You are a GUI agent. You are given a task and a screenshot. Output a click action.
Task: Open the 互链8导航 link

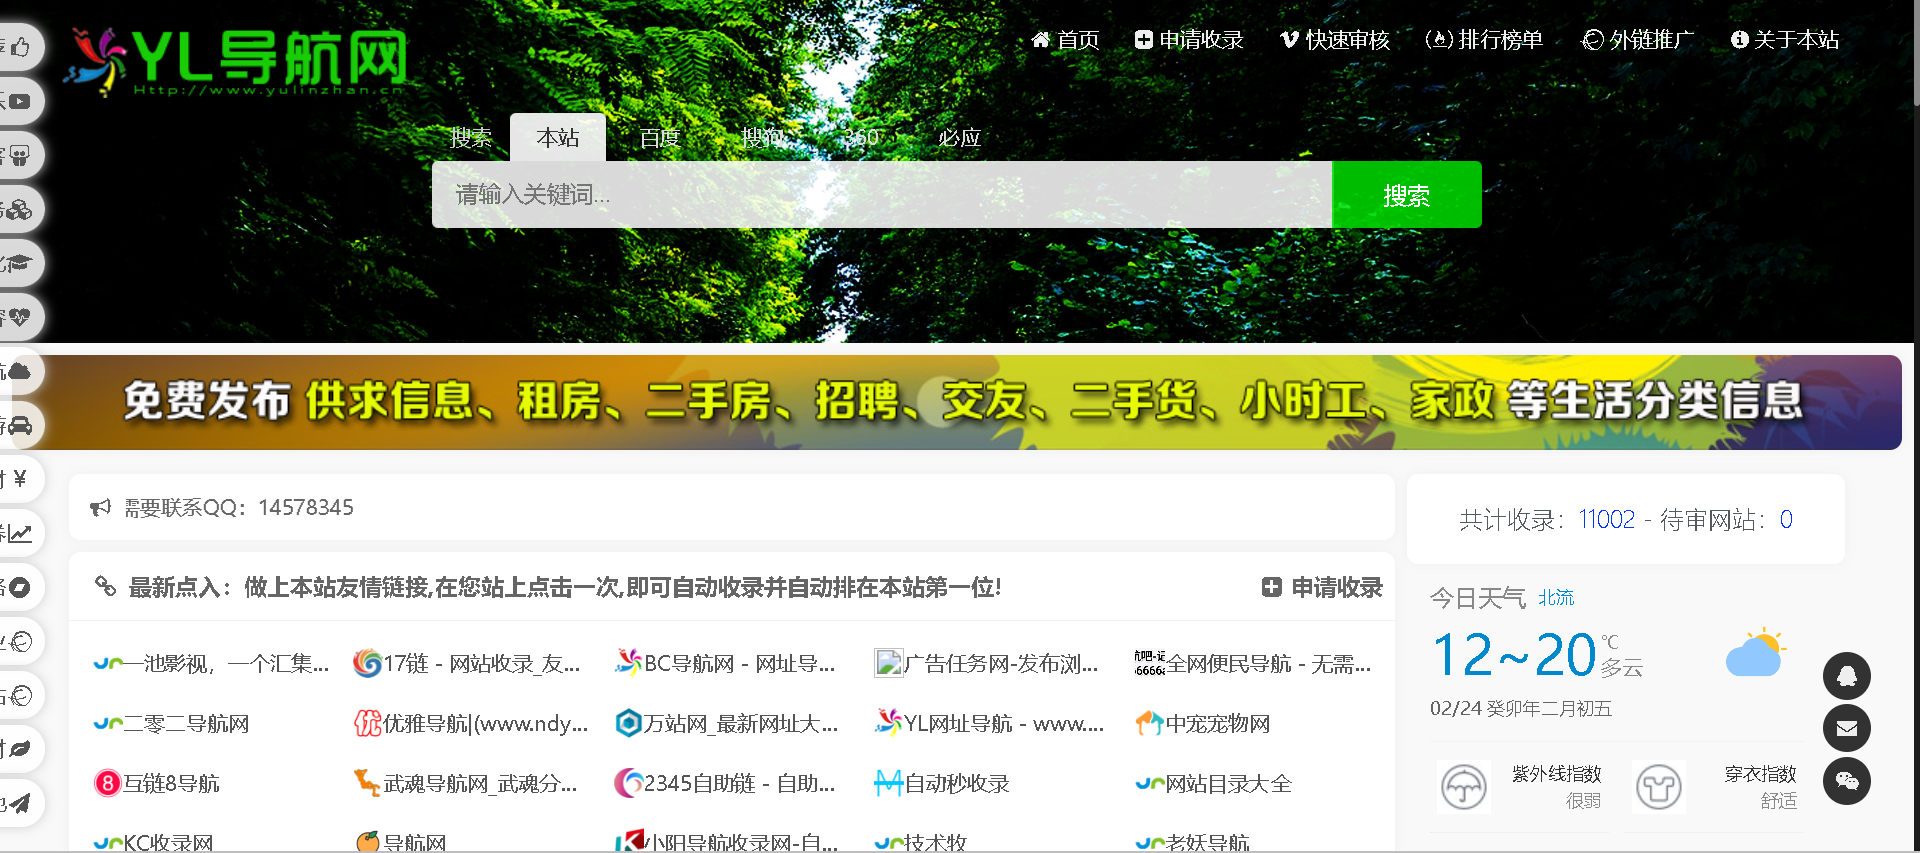(156, 783)
